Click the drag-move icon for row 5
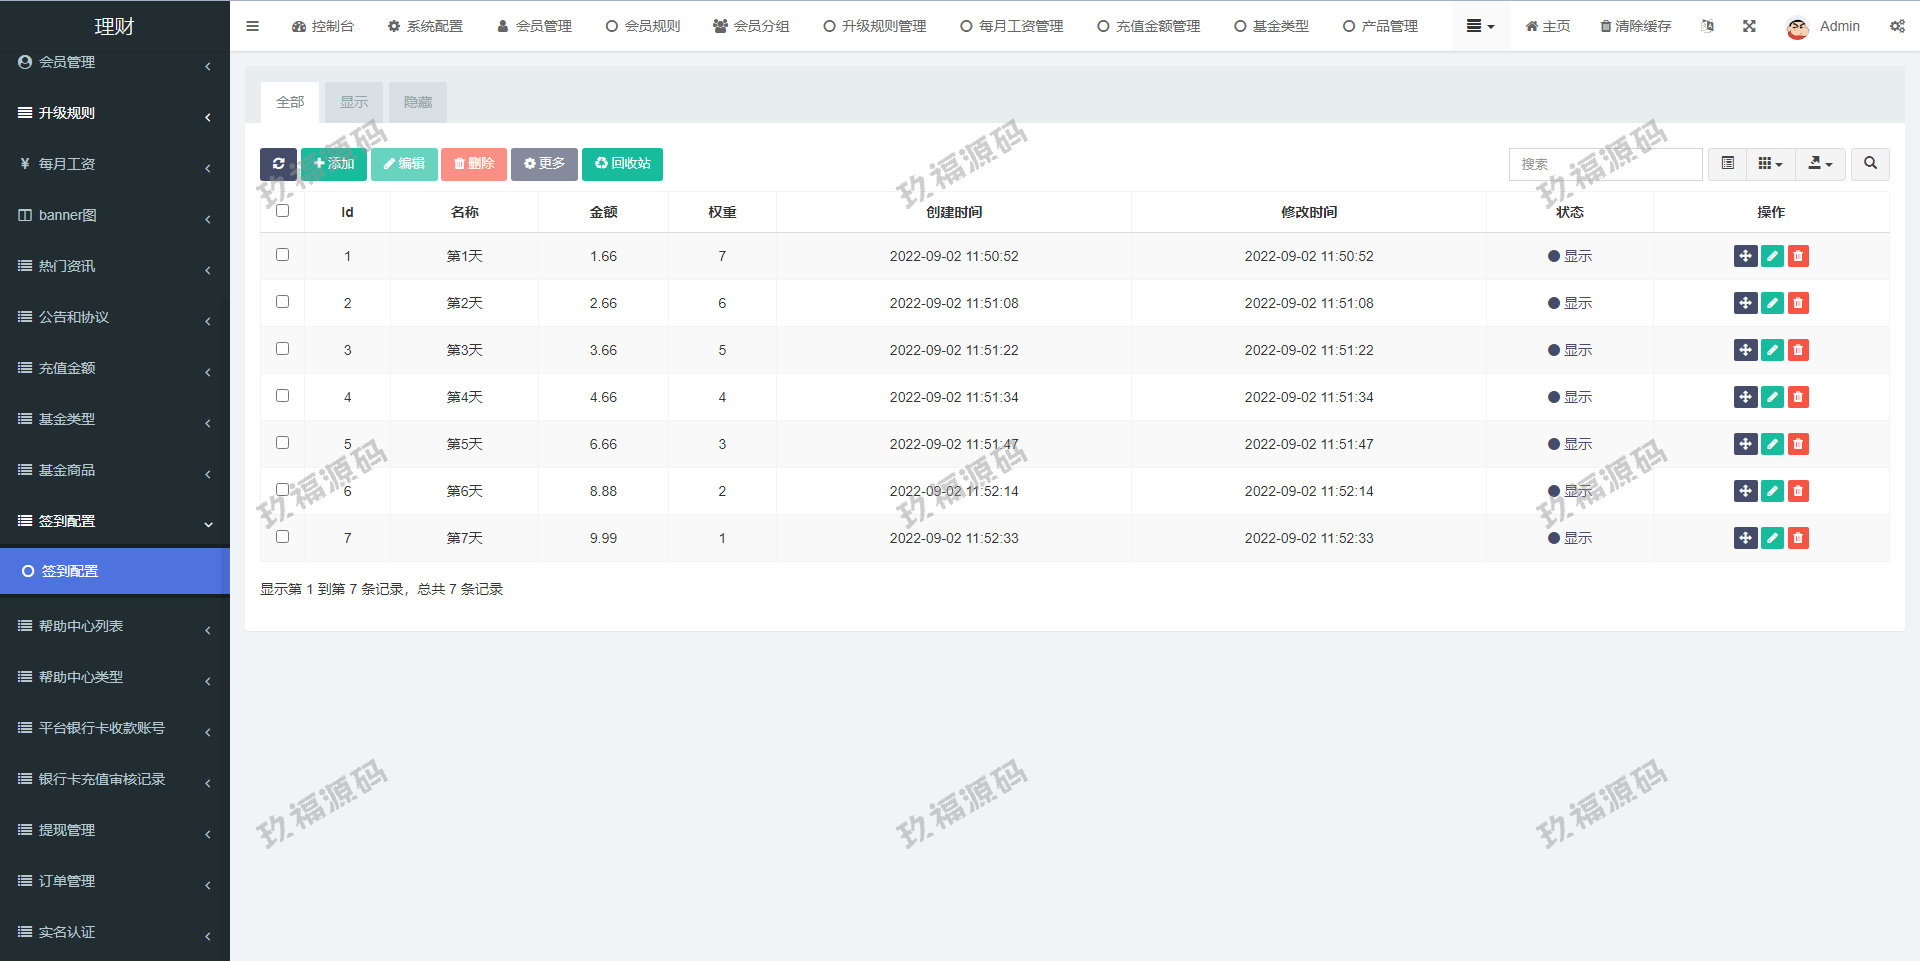This screenshot has height=961, width=1920. point(1745,444)
